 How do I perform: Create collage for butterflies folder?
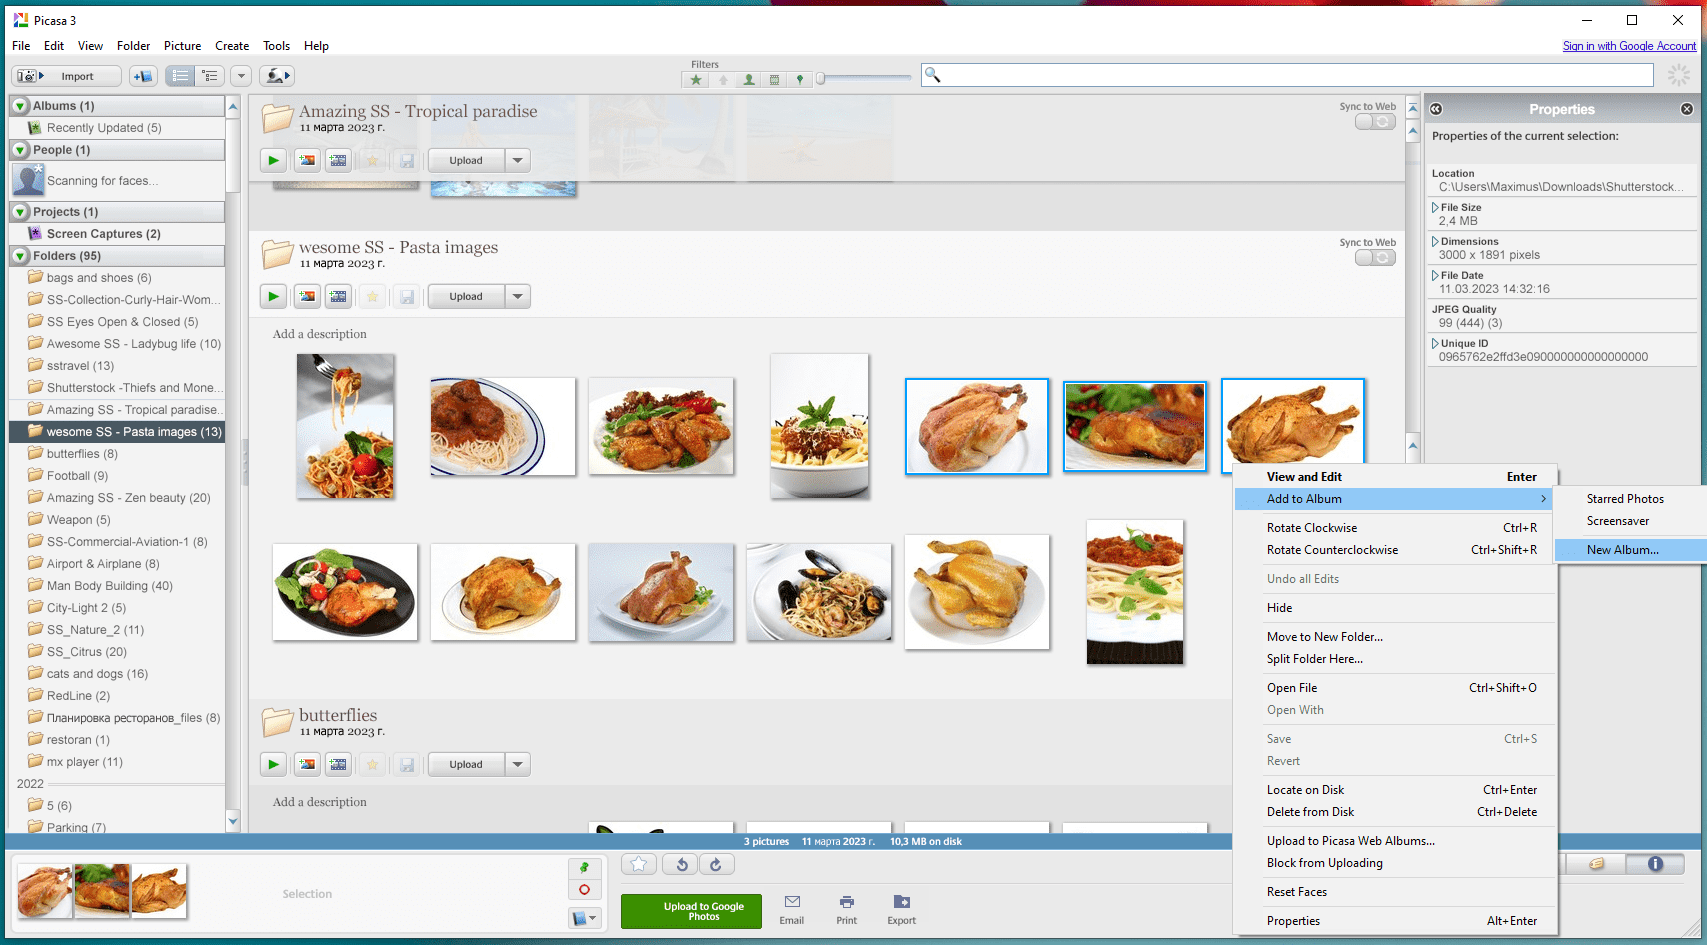[x=307, y=764]
